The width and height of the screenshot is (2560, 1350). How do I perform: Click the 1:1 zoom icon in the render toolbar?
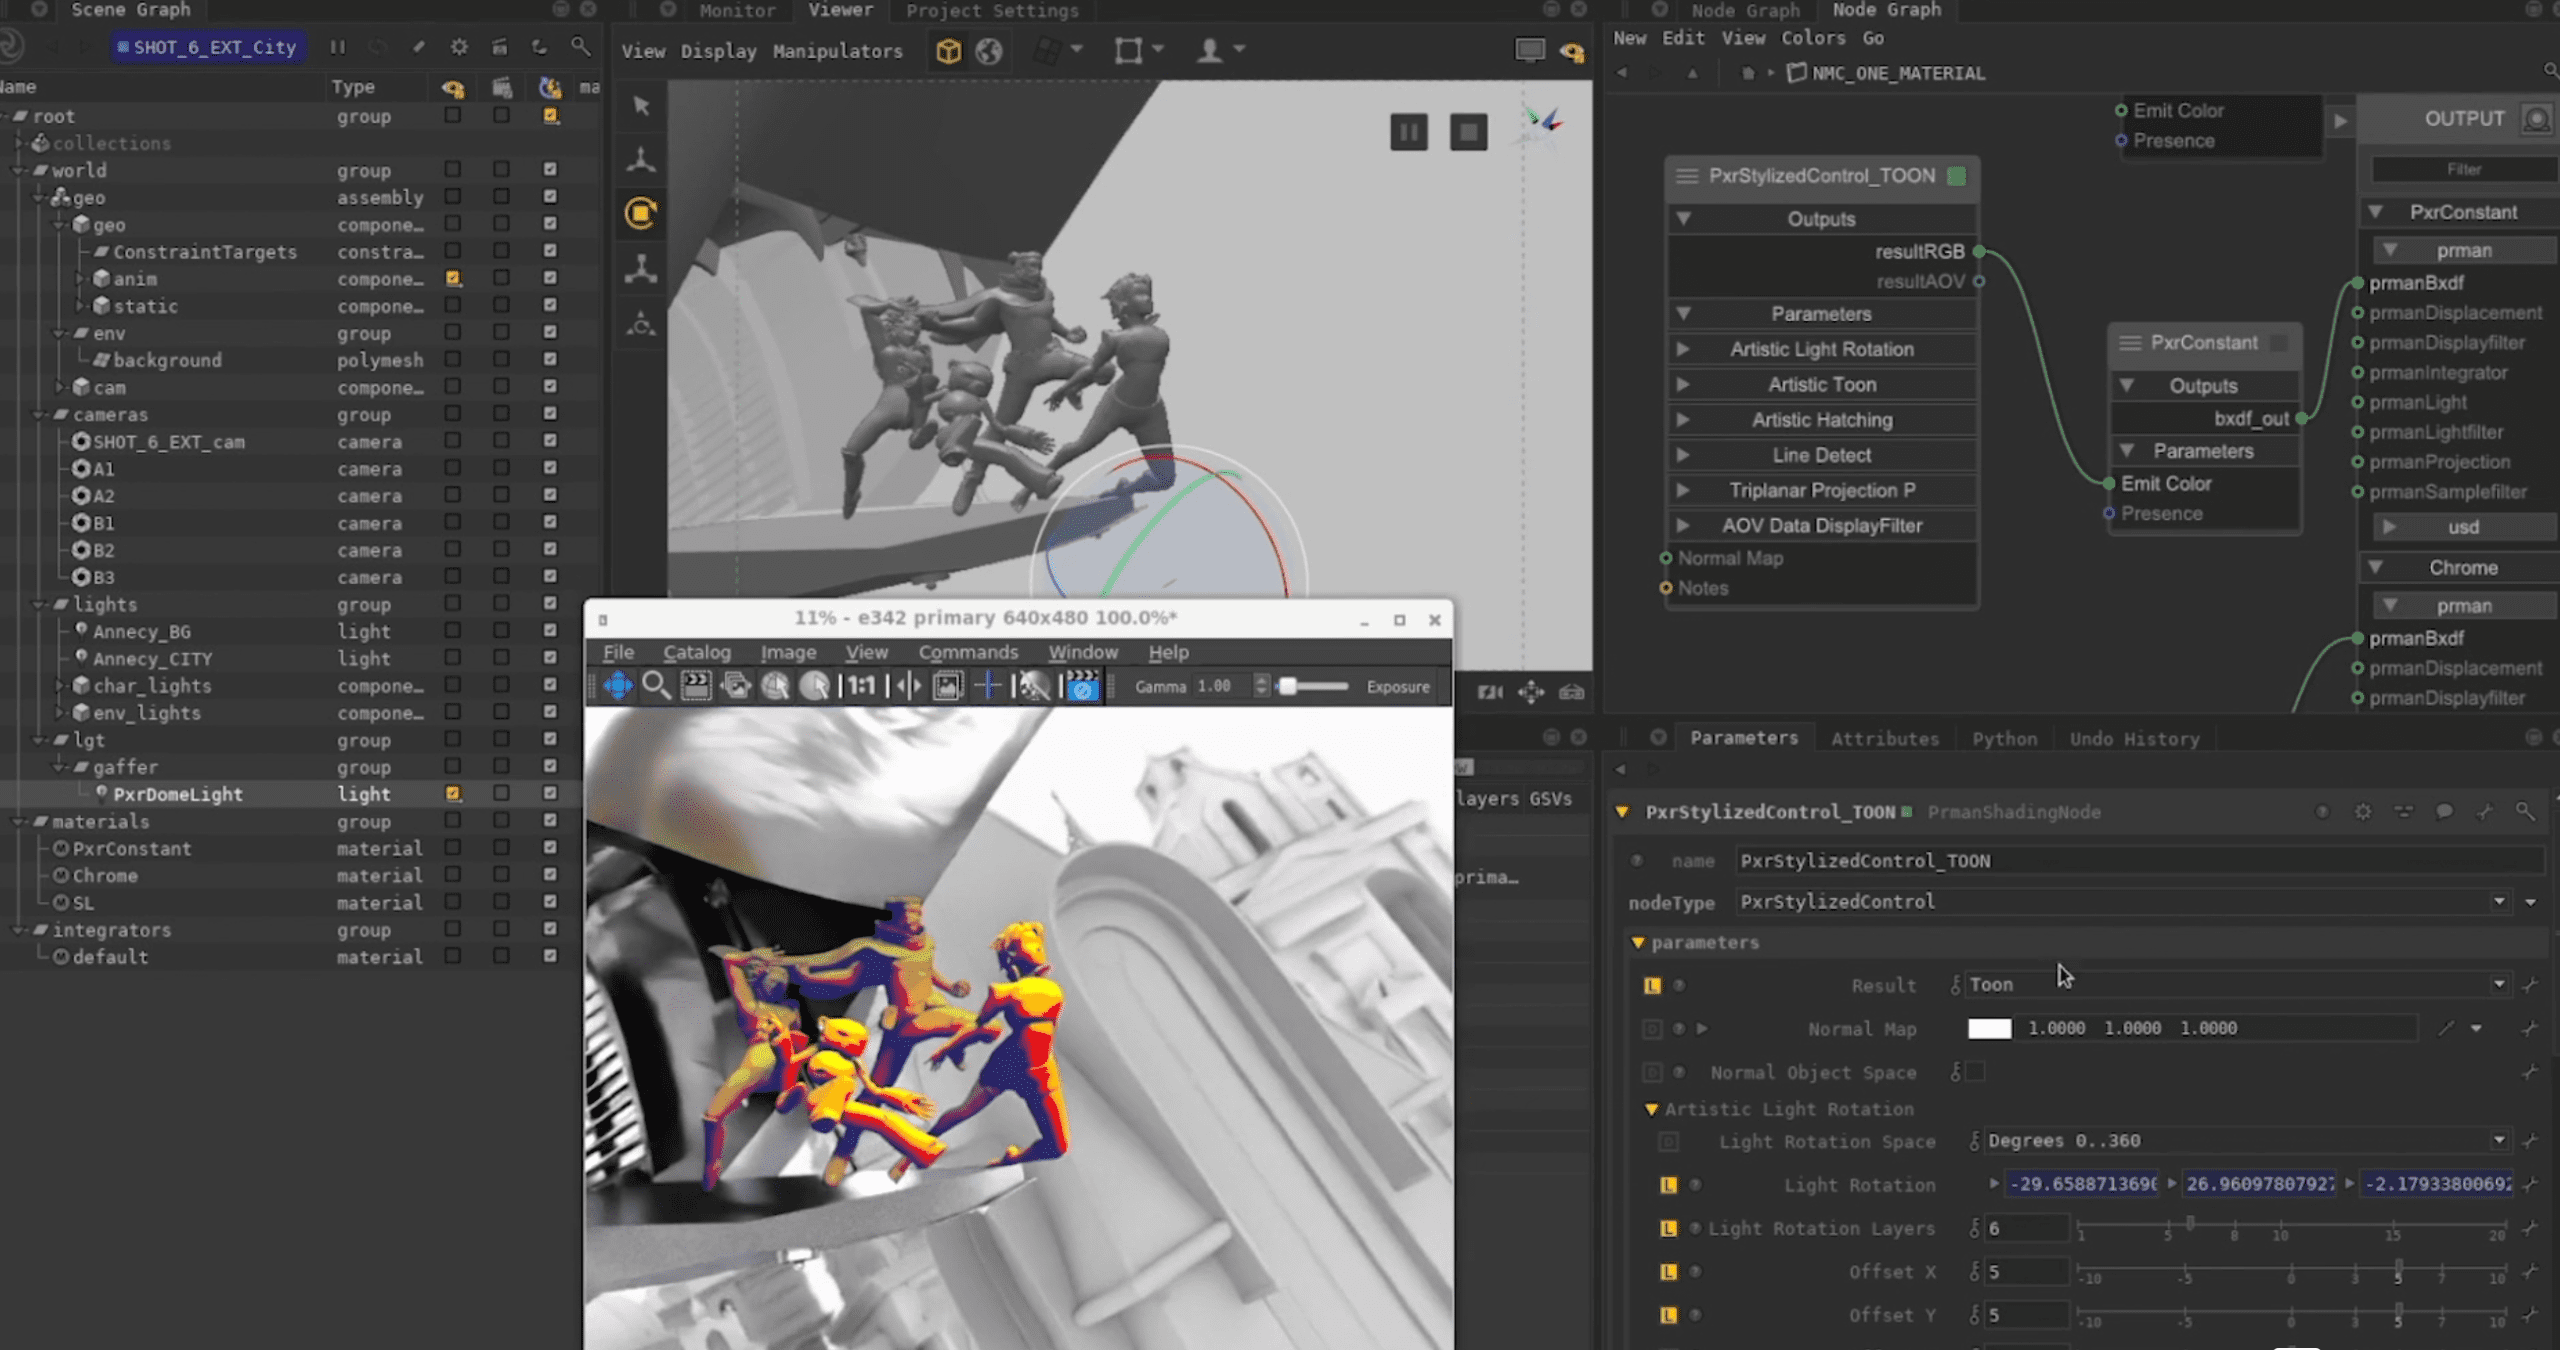(862, 686)
